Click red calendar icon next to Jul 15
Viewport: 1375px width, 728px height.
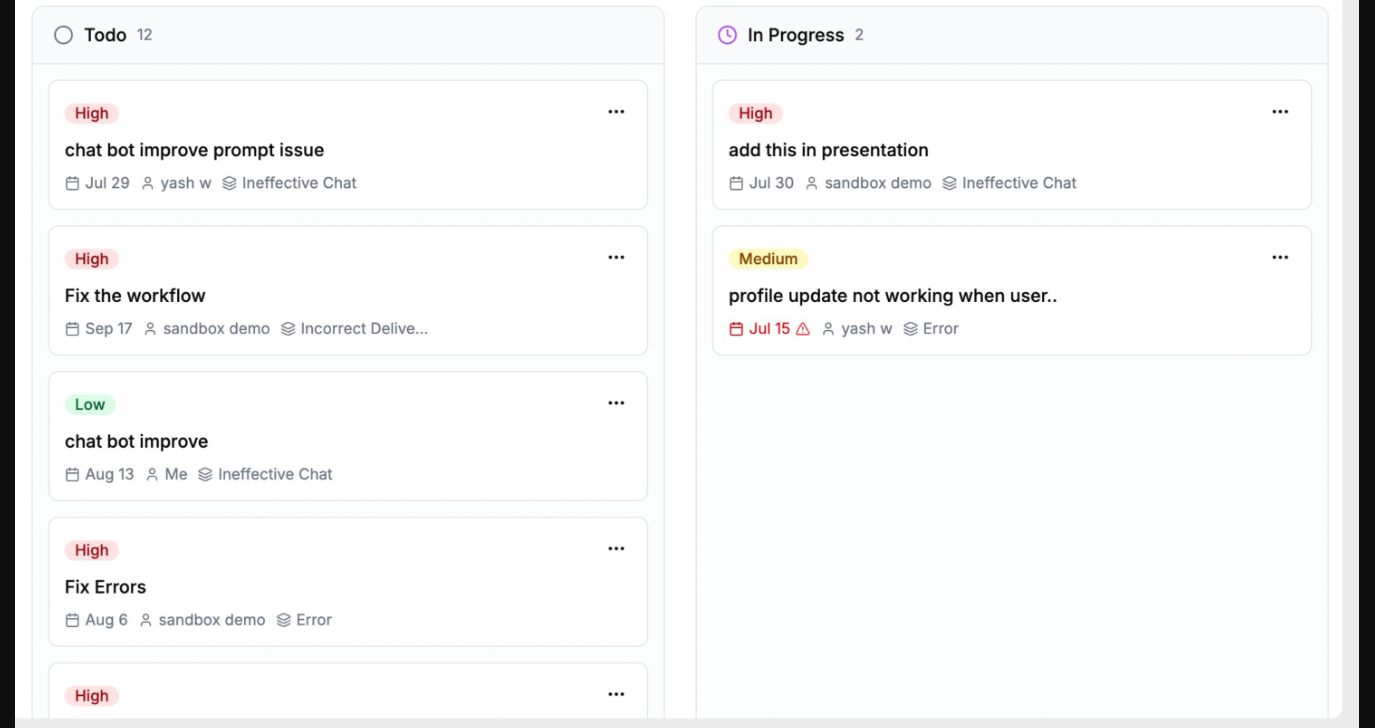tap(736, 329)
